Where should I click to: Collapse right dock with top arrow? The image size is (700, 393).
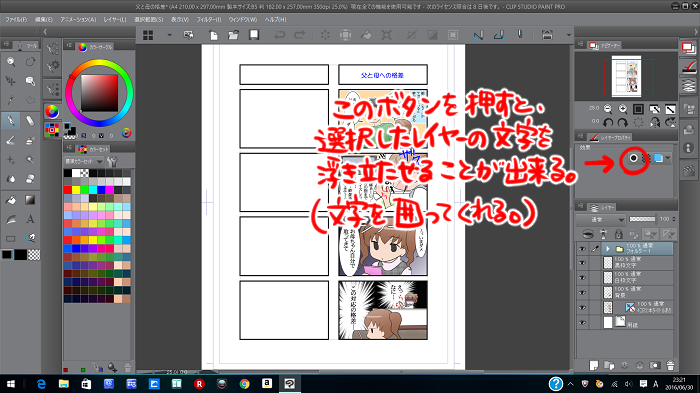(x=696, y=32)
